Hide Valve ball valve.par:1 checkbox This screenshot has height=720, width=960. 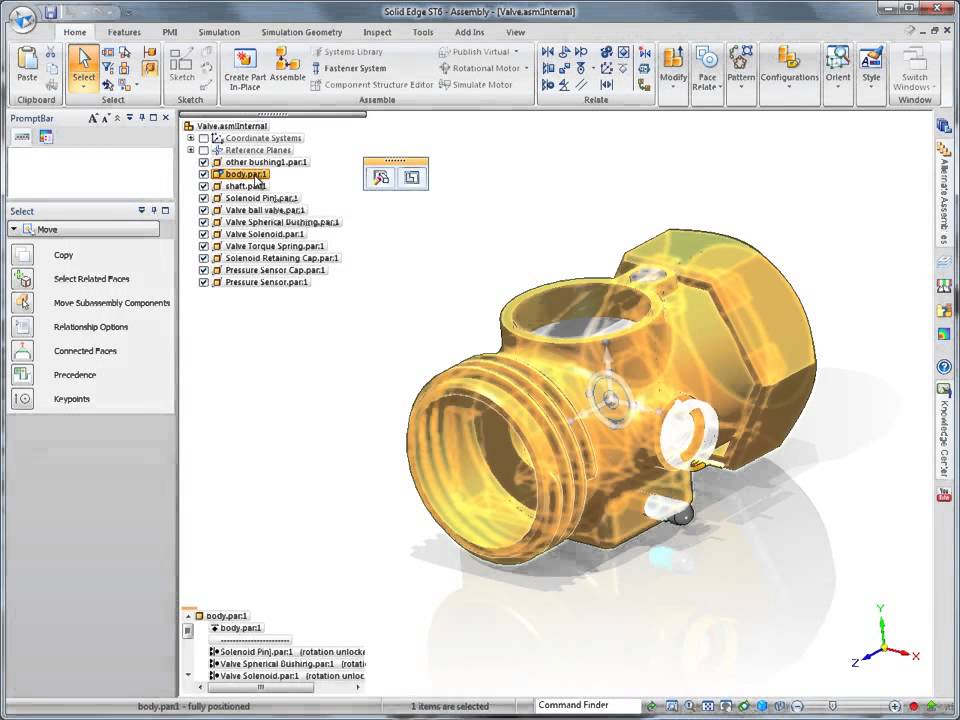(x=204, y=211)
